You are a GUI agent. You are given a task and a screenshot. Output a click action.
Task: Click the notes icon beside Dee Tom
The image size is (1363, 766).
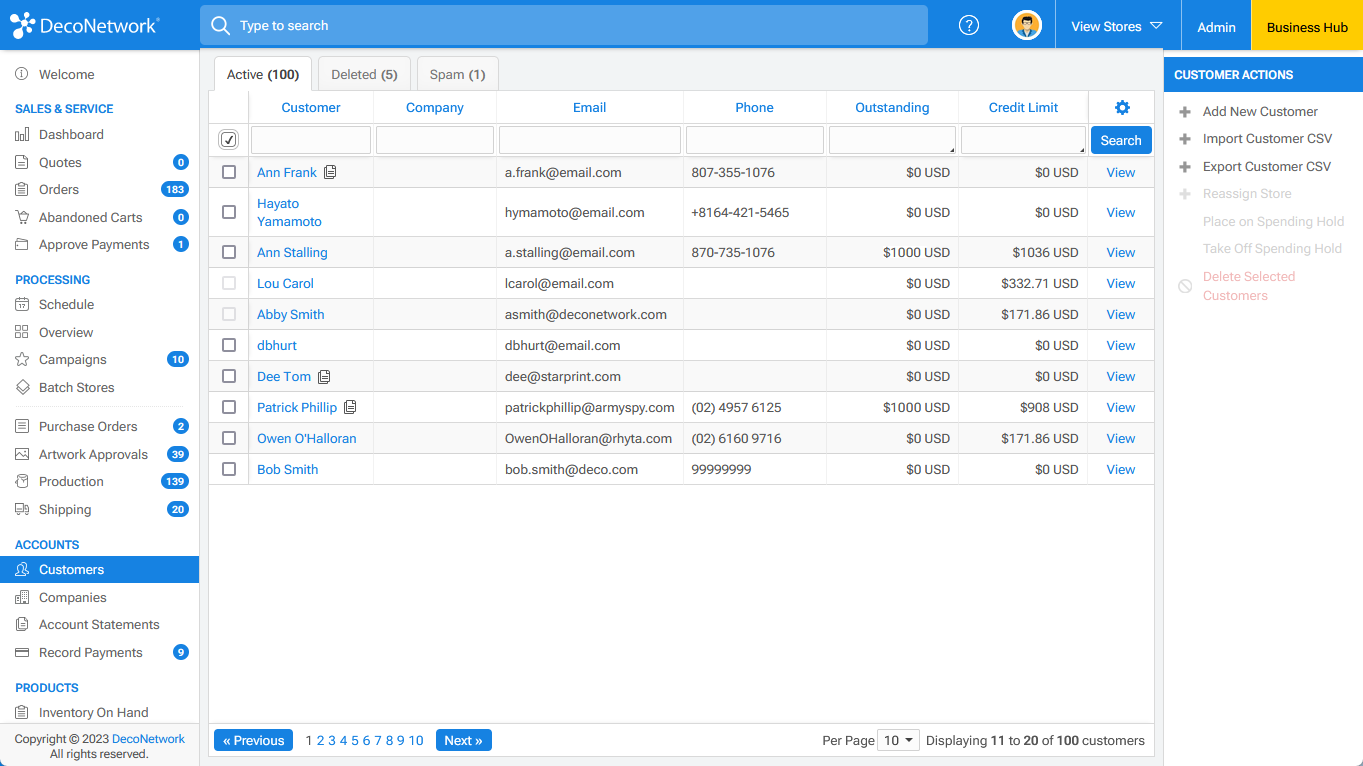point(324,377)
